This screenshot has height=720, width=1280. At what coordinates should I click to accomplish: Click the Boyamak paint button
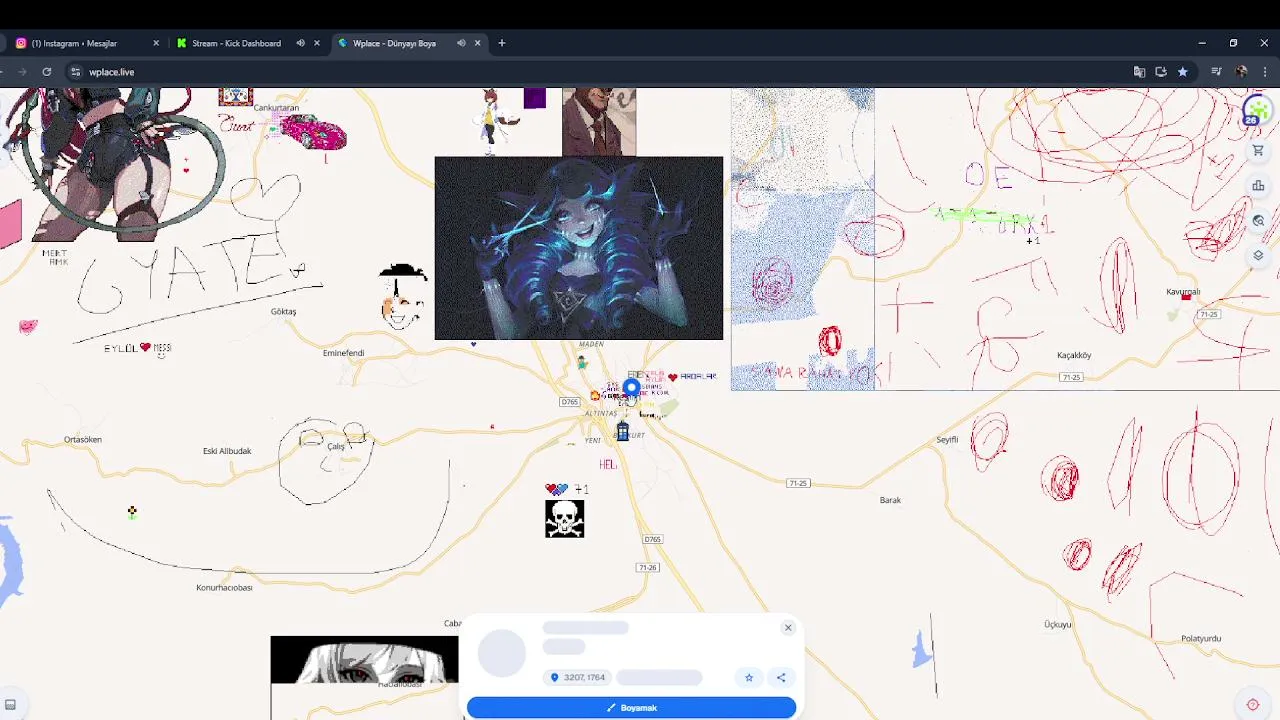coord(631,708)
